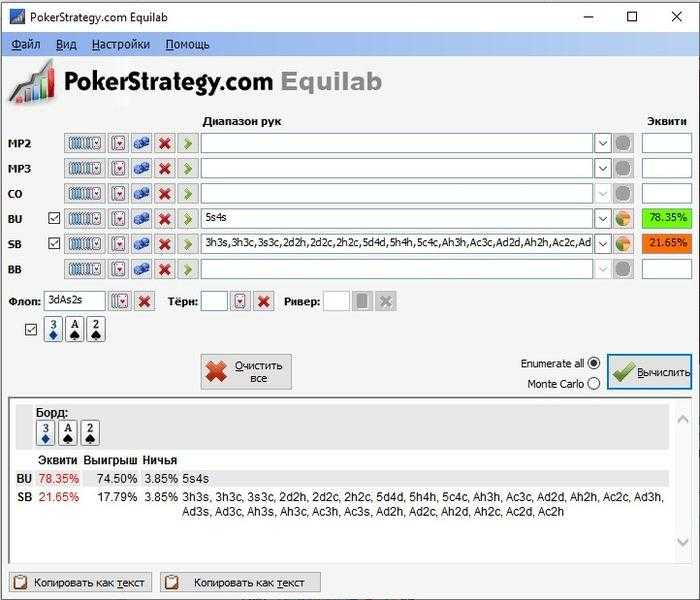The height and width of the screenshot is (600, 700).
Task: Select 2 of spades flop card
Action: (x=96, y=329)
